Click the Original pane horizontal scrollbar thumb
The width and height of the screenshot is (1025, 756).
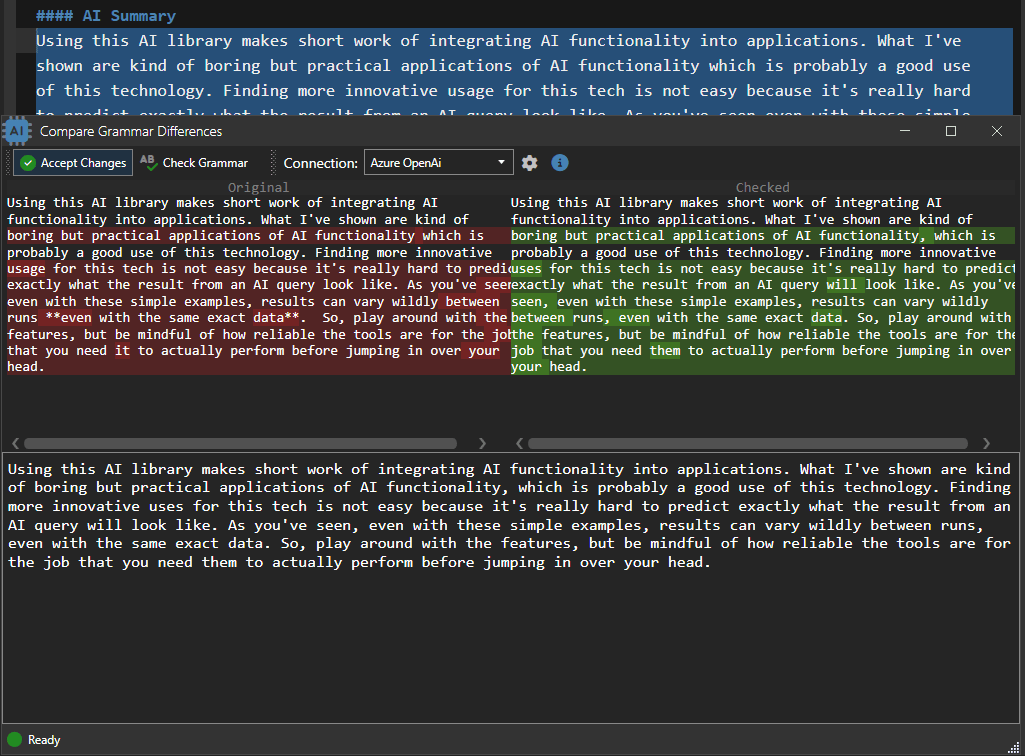tap(240, 443)
